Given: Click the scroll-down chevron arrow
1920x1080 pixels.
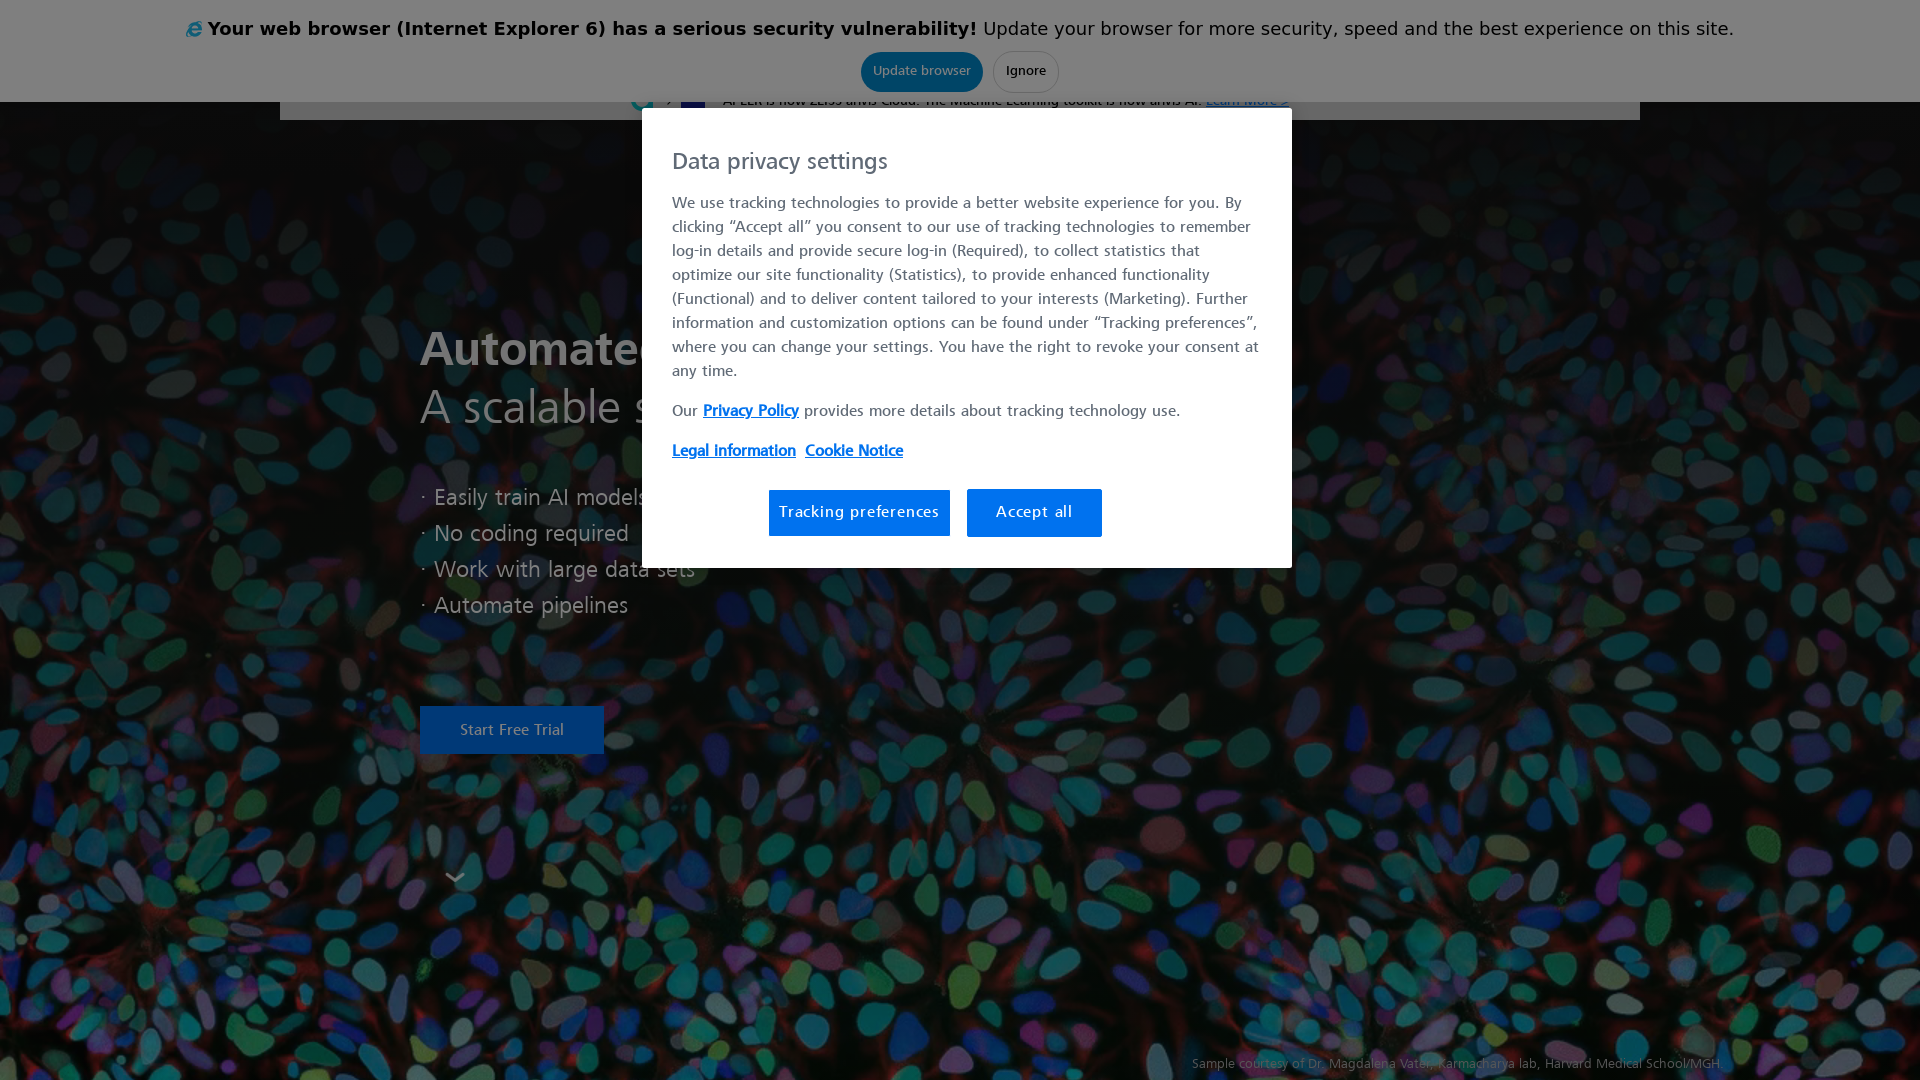Looking at the screenshot, I should (x=455, y=878).
